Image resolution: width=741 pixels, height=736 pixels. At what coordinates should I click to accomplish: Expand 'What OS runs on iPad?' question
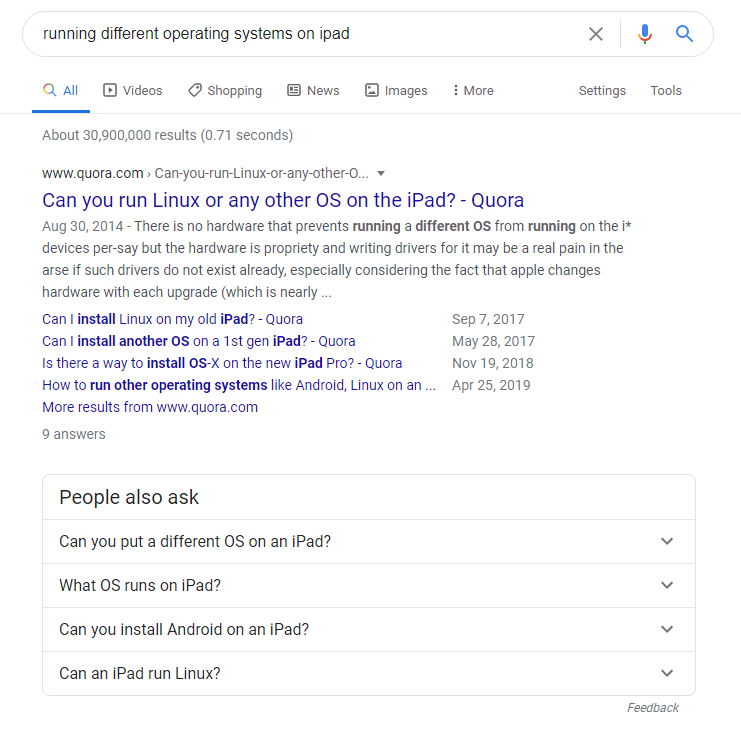pos(369,585)
